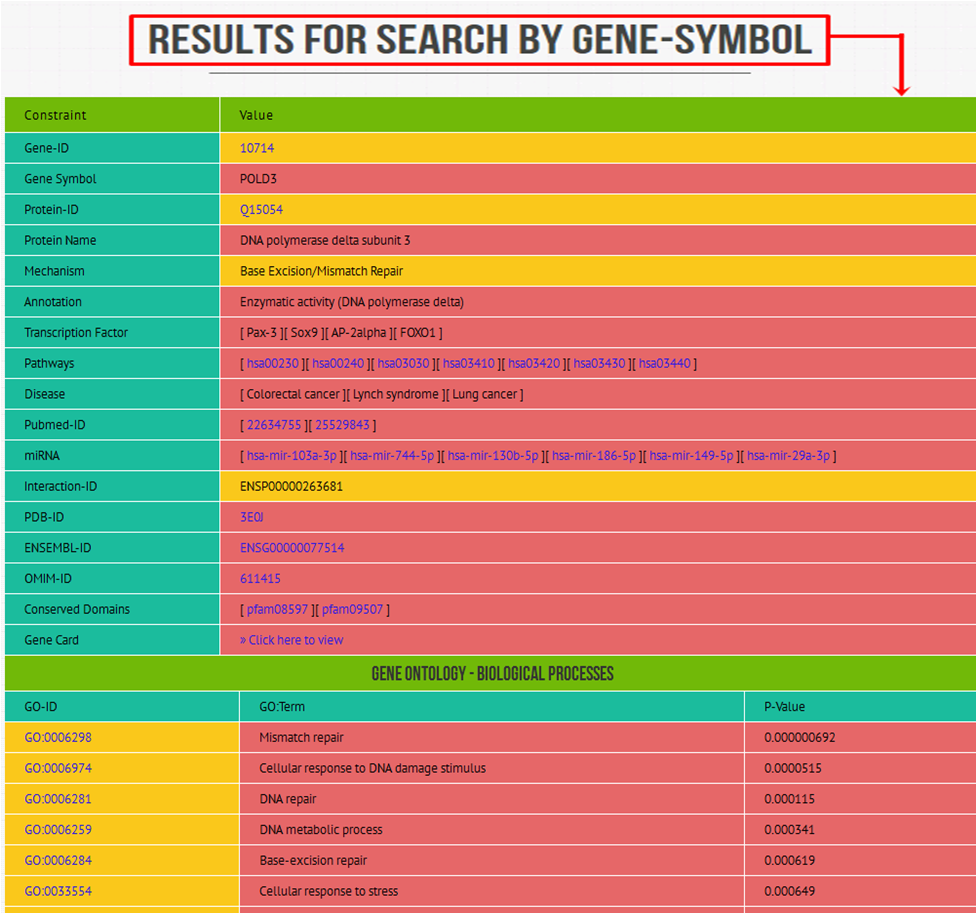Open conserved domain pfam08597 link
The height and width of the screenshot is (914, 977).
[x=277, y=609]
